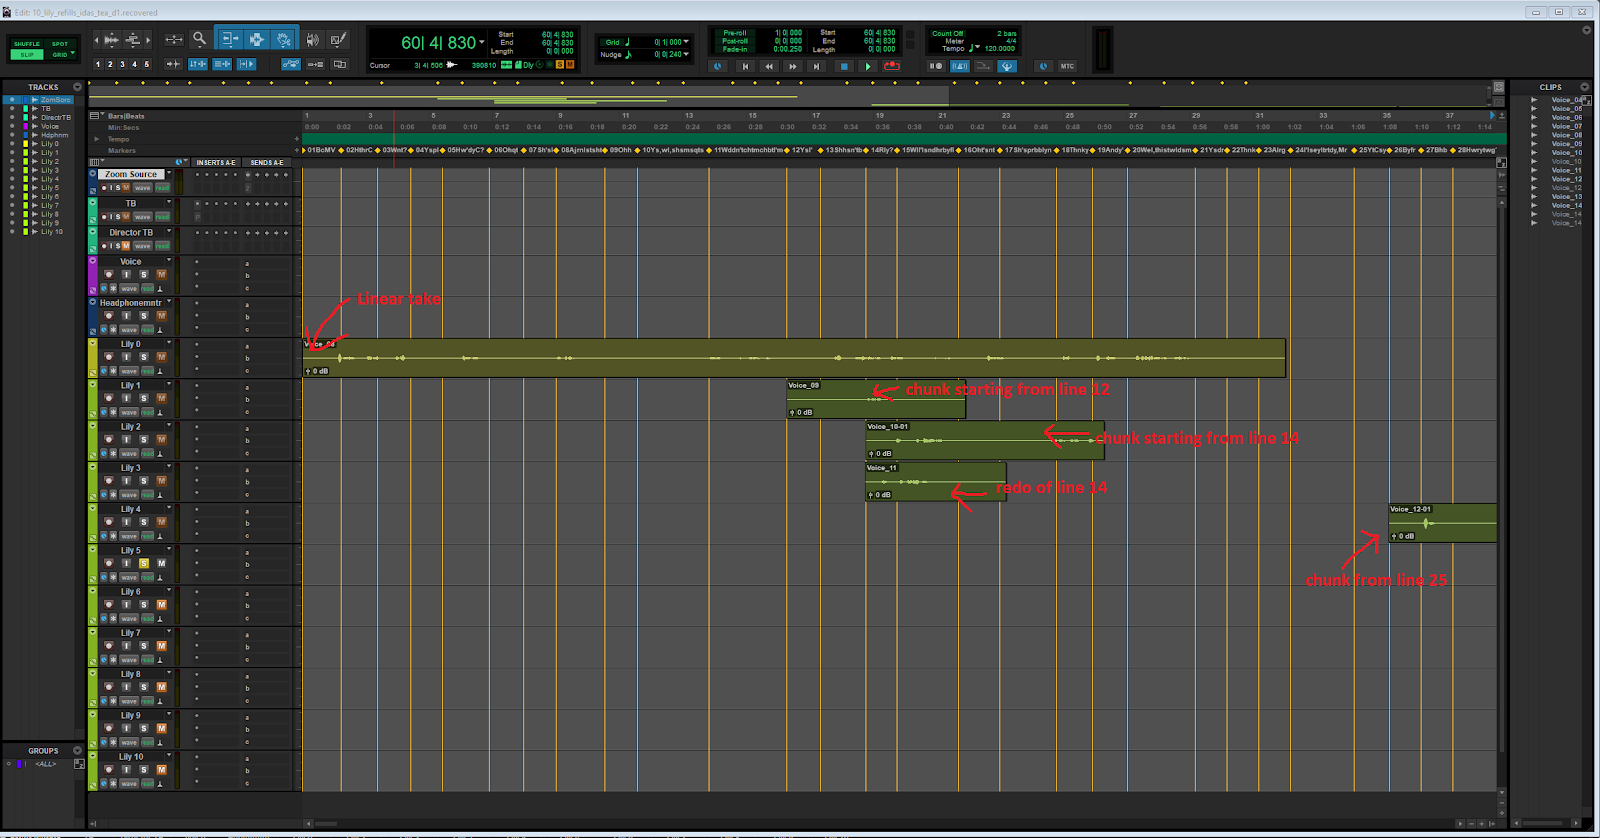The image size is (1600, 838).
Task: Open the main counter format dropdown
Action: click(482, 42)
